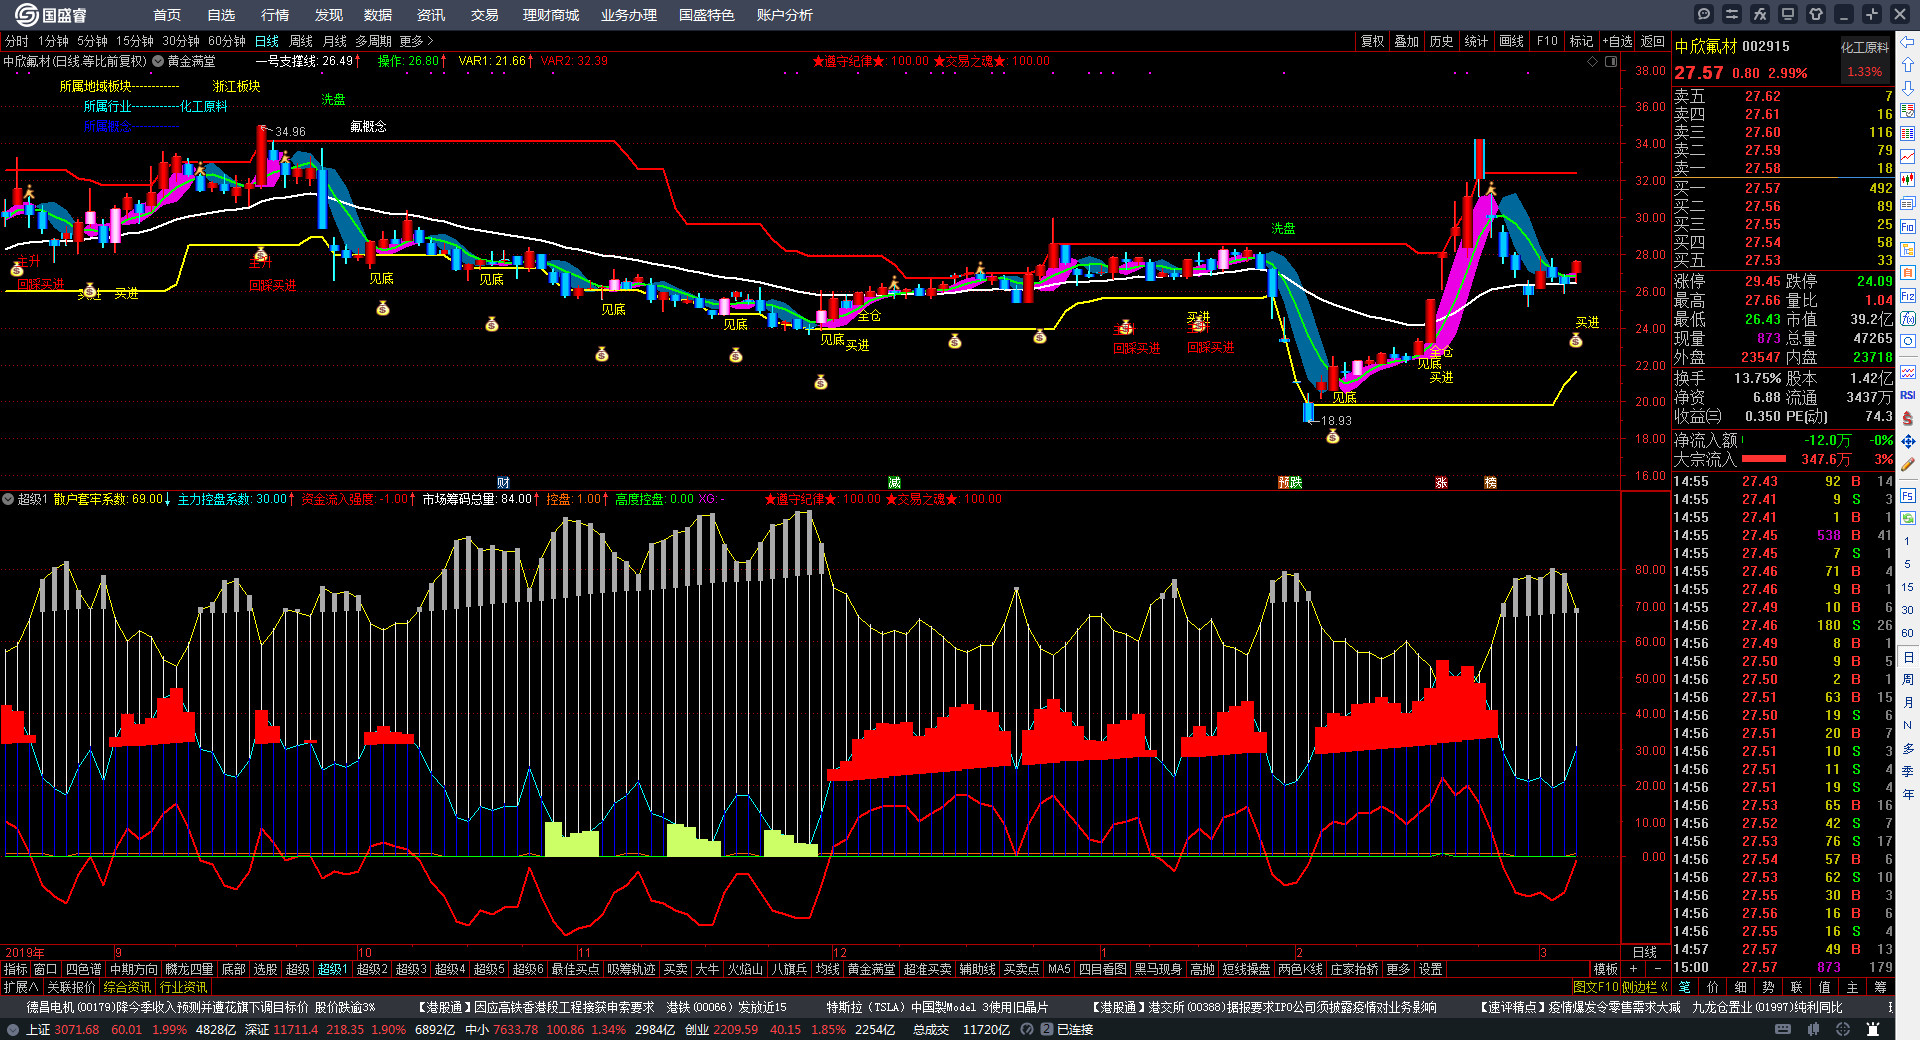Screen dimensions: 1920x1040
Task: Click the blue left arrow sidebar icon
Action: pos(1908,42)
